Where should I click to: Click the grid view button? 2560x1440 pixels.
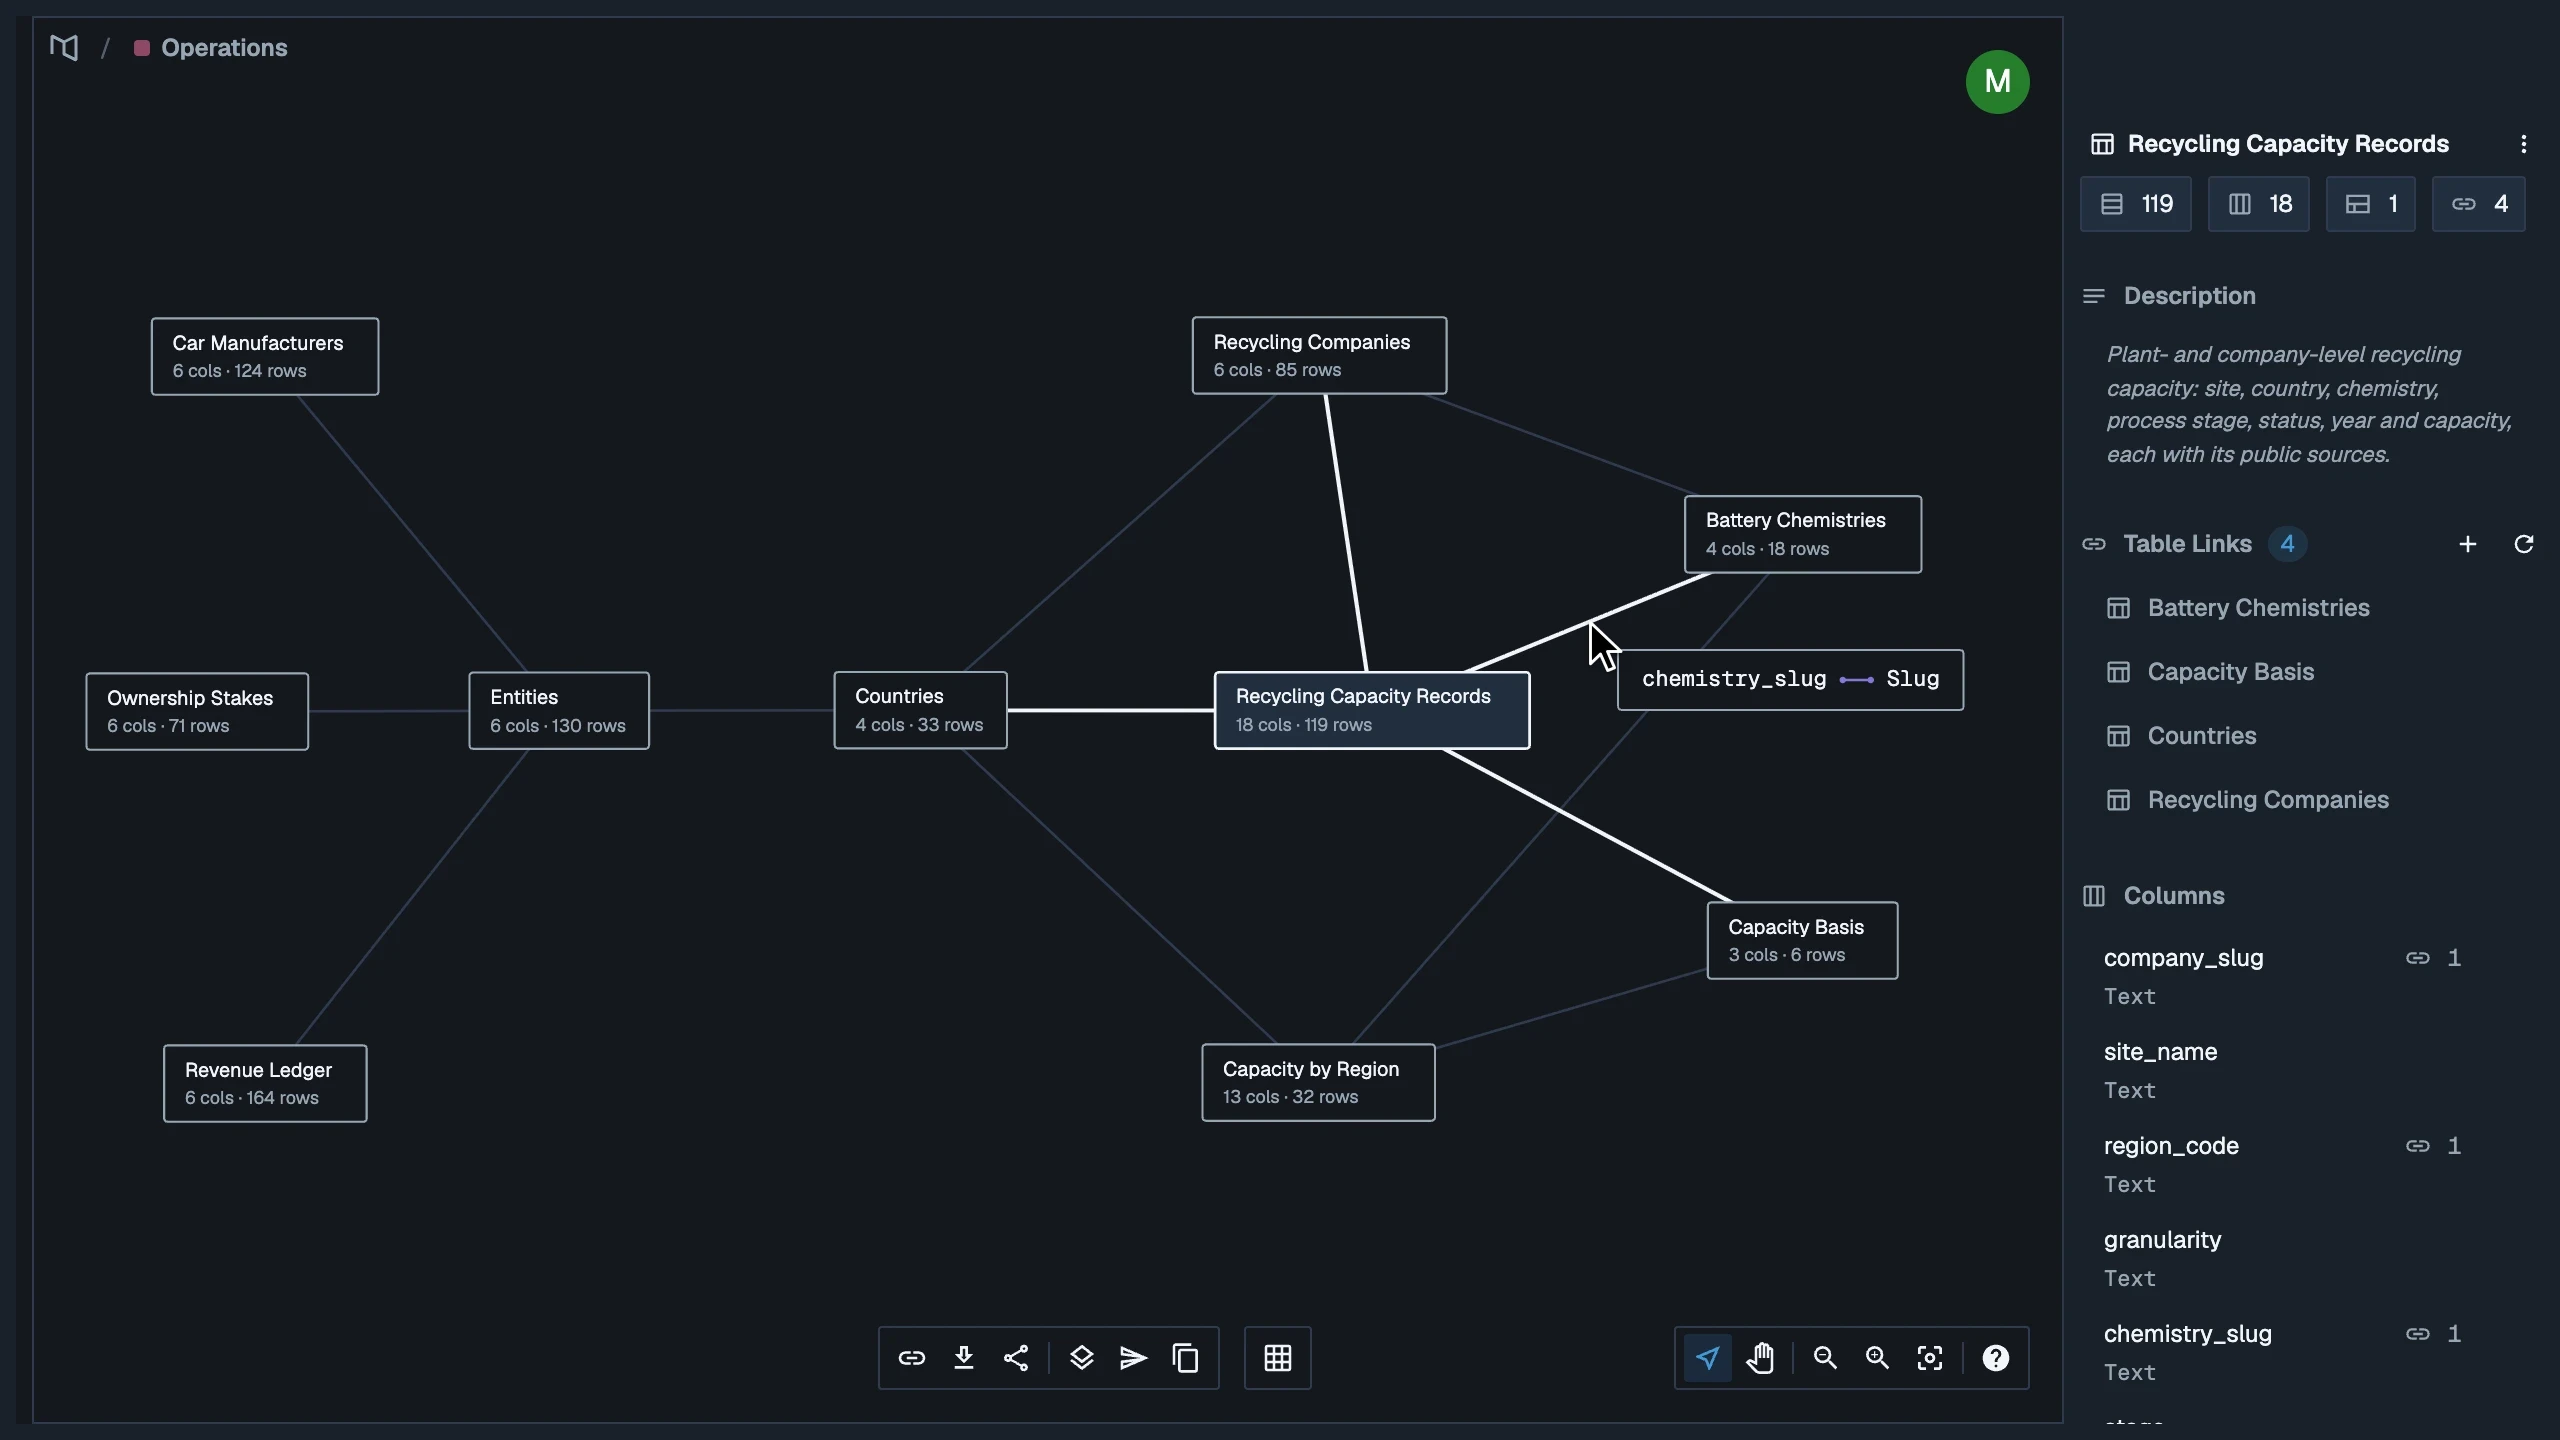1277,1358
